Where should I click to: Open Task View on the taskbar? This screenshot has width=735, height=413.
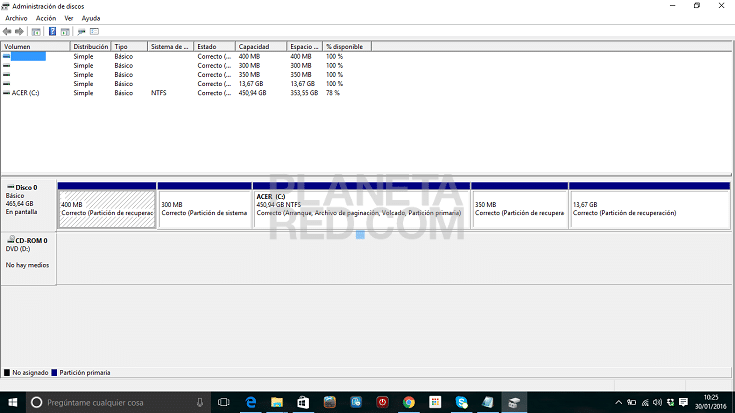coord(223,402)
